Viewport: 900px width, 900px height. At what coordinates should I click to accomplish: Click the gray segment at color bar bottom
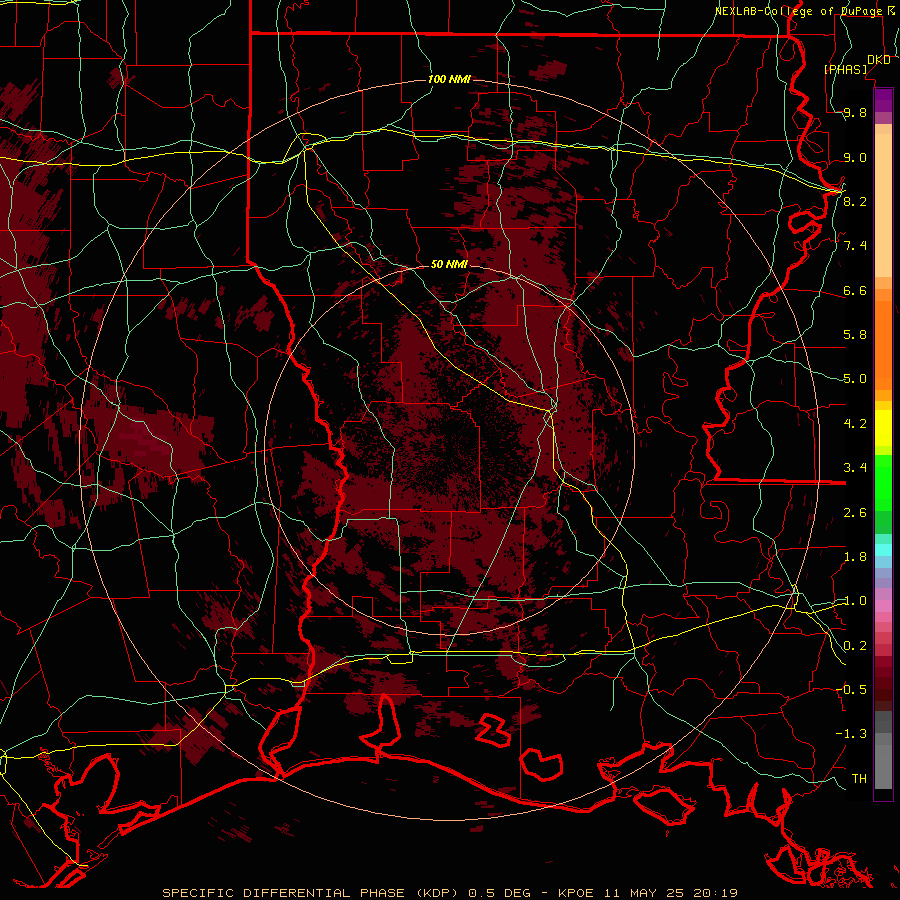pos(883,752)
